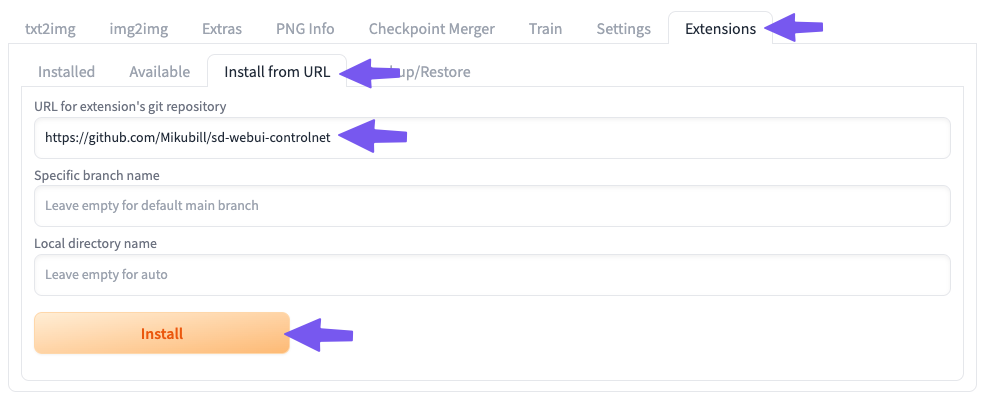Open the Checkpoint Merger tab
Image resolution: width=986 pixels, height=402 pixels.
click(x=431, y=29)
